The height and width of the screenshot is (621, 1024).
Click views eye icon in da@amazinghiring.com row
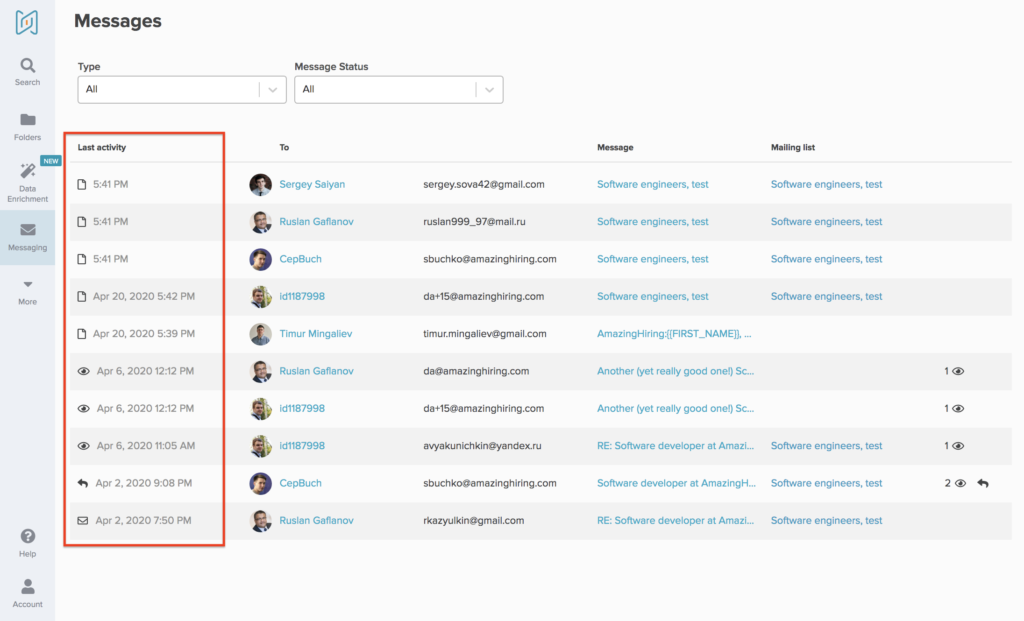click(x=958, y=372)
